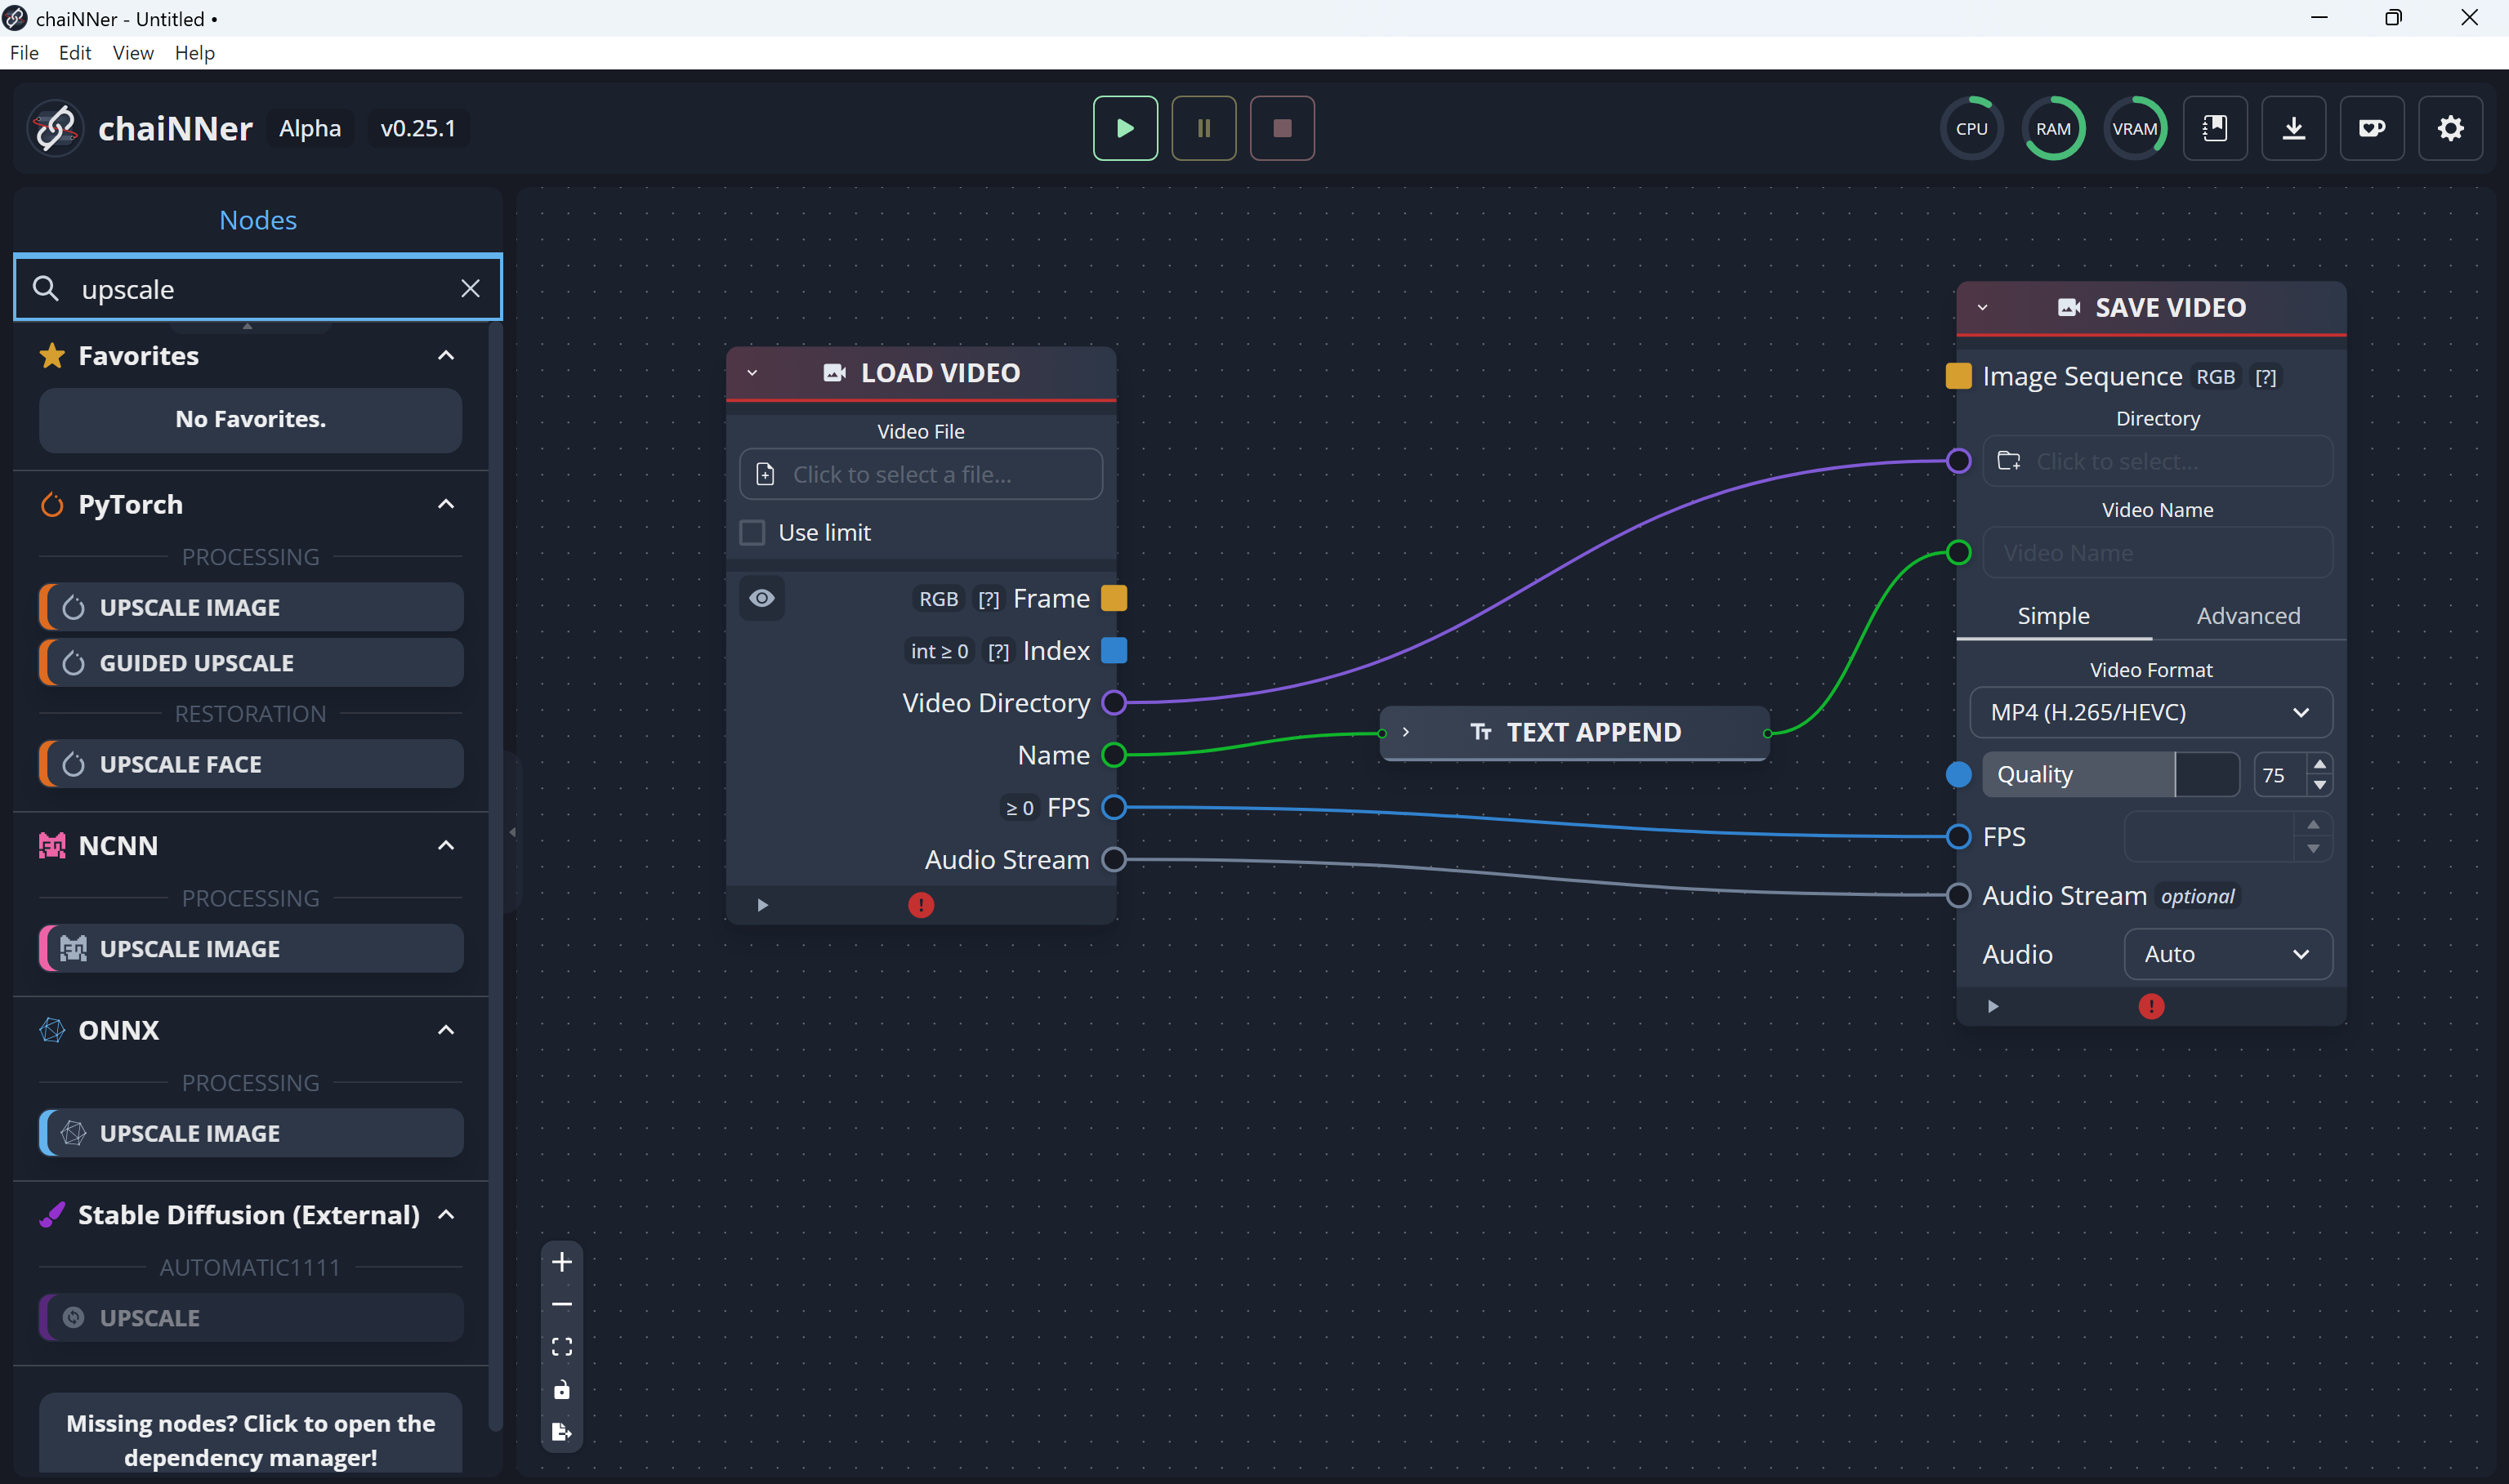Click the Video Name text field

tap(2158, 553)
